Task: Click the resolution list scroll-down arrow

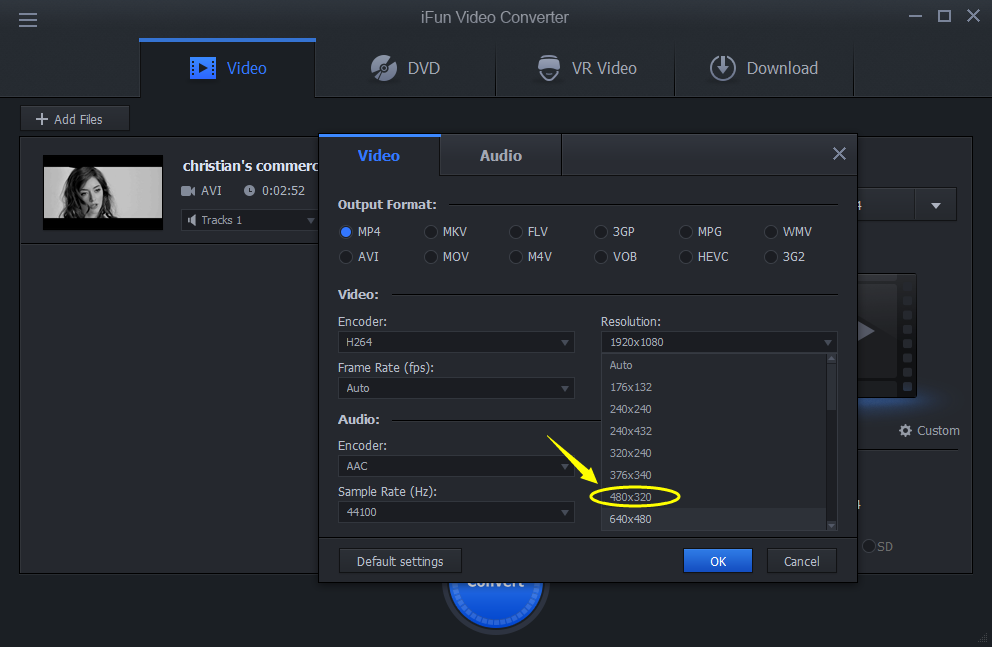Action: click(x=831, y=525)
